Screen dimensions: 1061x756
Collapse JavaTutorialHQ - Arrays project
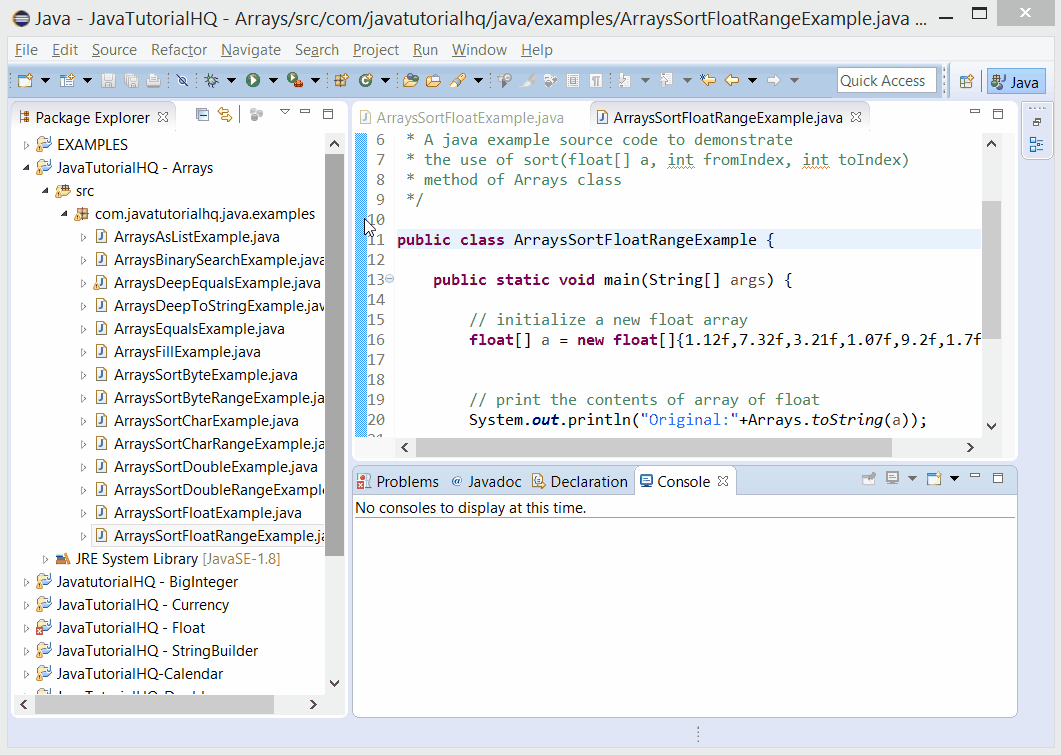[x=26, y=168]
